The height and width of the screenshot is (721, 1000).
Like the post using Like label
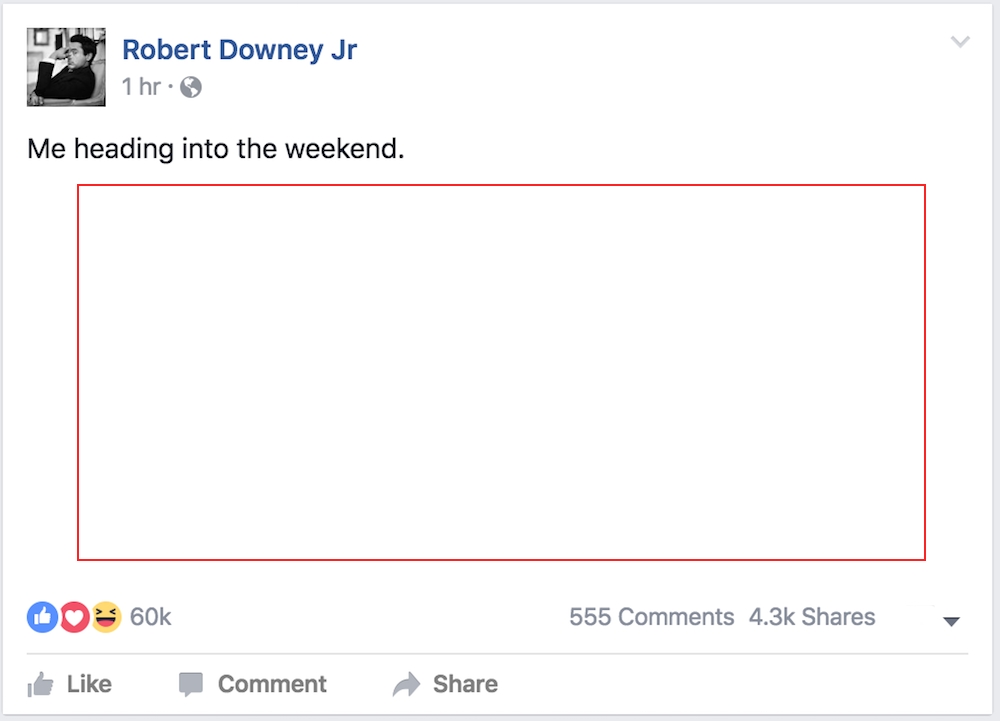coord(89,684)
